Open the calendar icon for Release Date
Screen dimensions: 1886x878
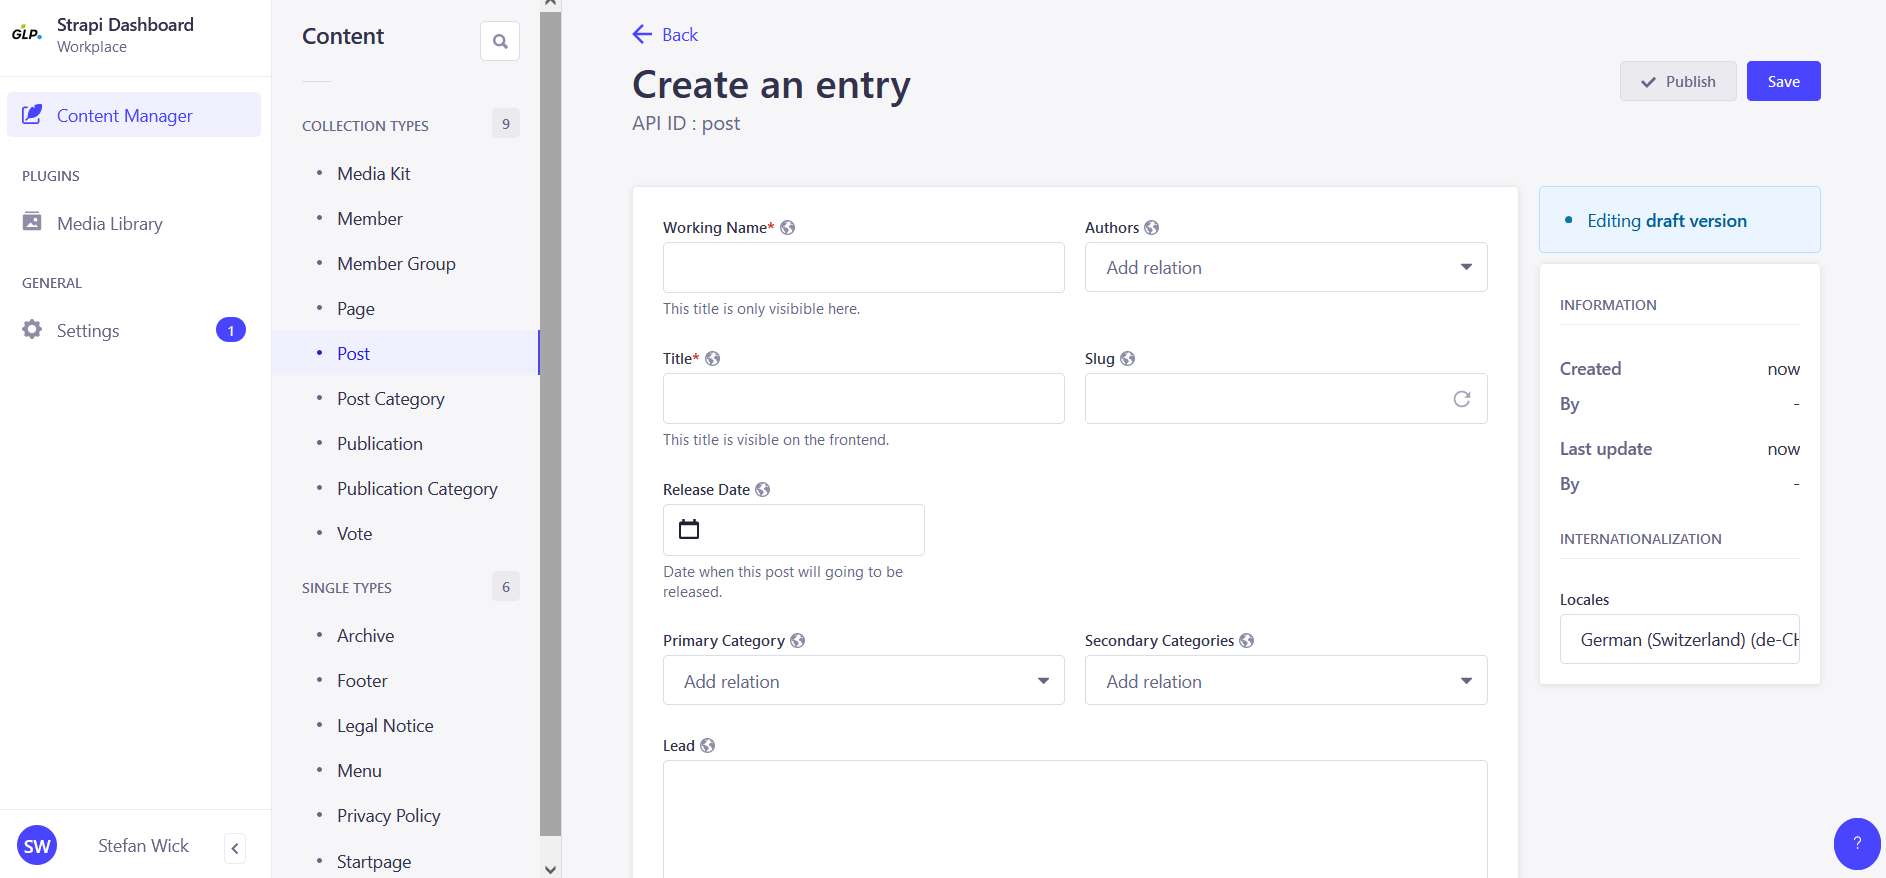click(x=689, y=529)
